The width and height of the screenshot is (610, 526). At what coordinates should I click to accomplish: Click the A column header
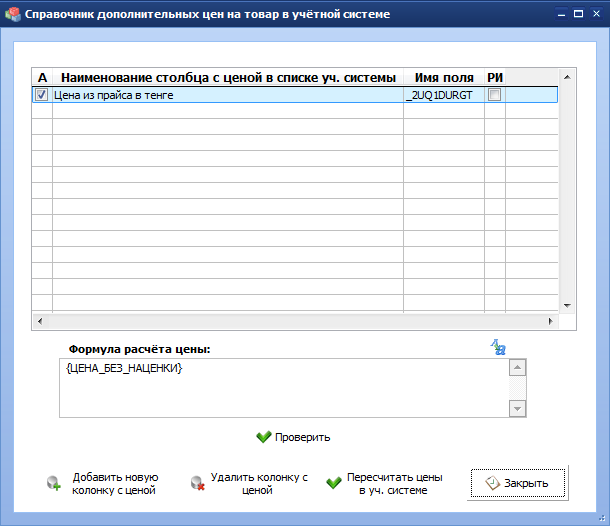[42, 77]
